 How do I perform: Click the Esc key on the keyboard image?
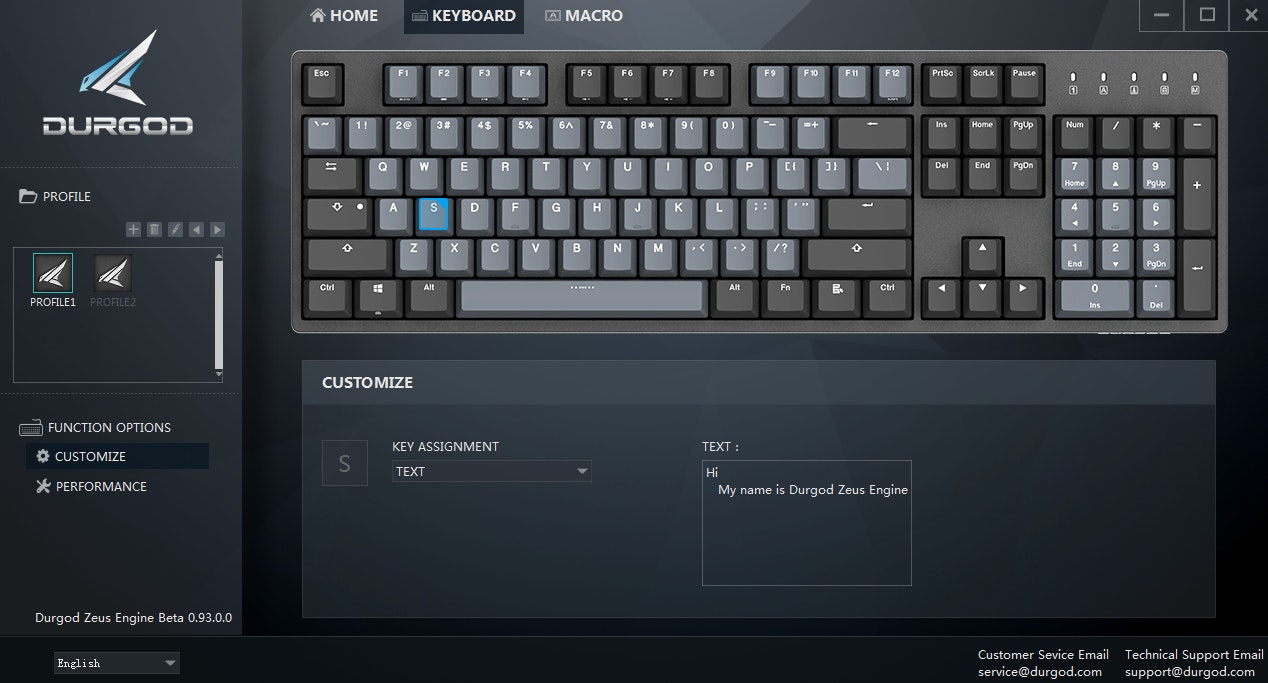[x=322, y=84]
